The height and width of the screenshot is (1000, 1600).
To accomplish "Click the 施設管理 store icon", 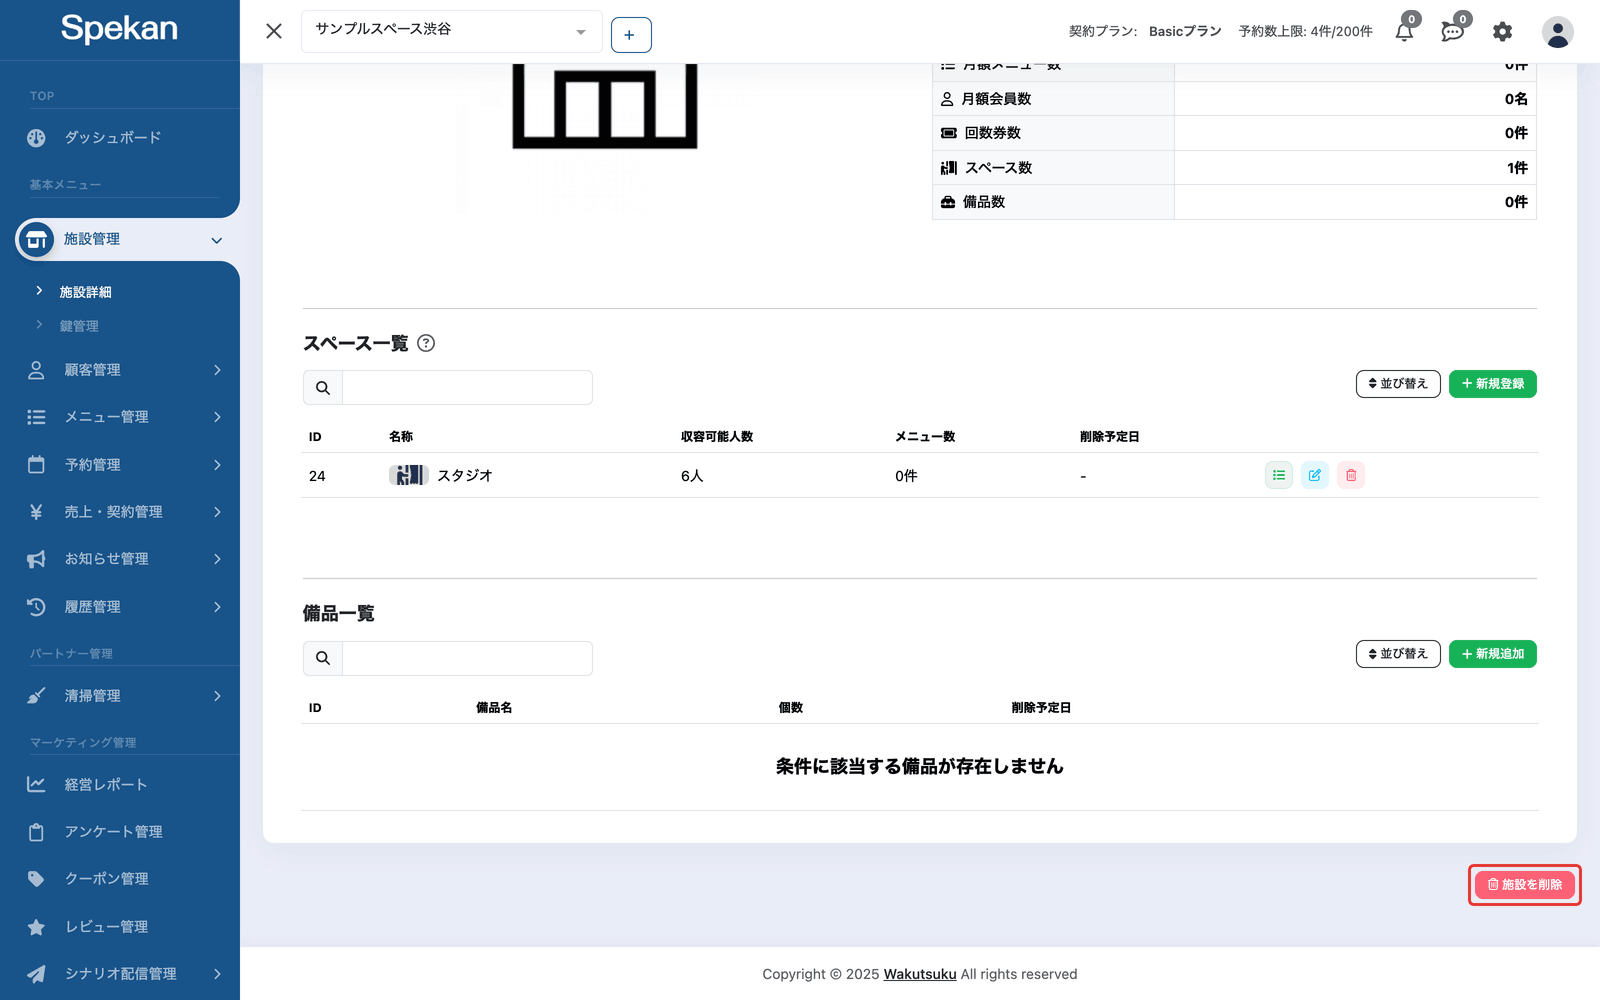I will (x=36, y=240).
